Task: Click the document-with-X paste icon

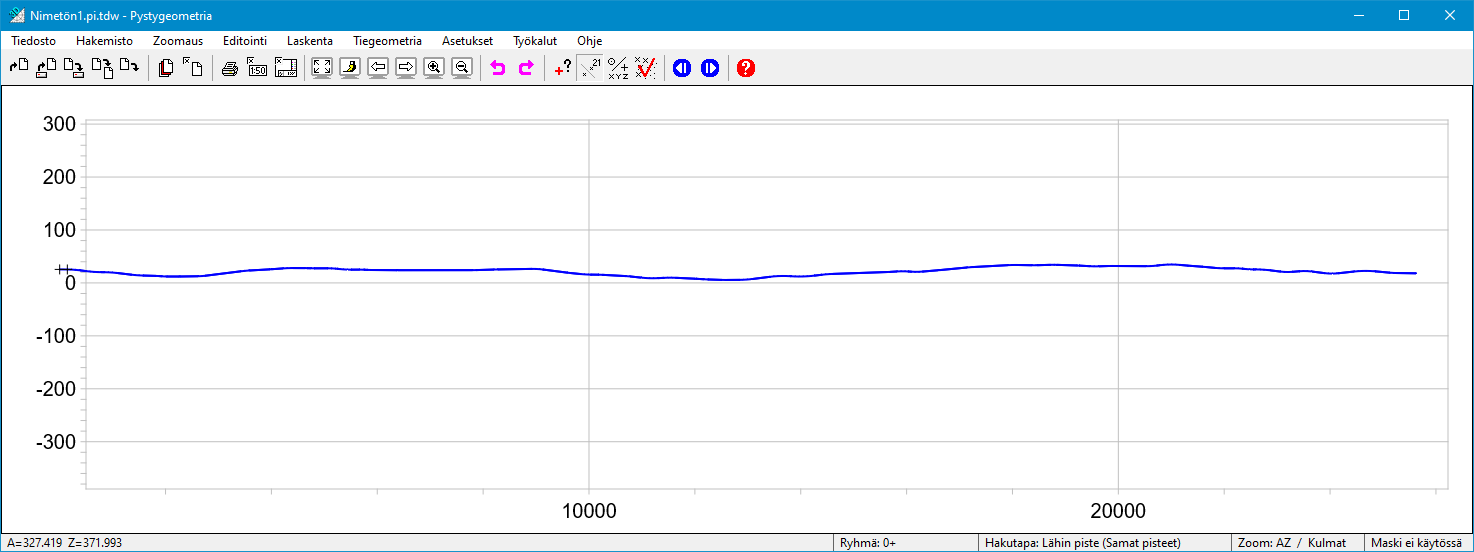Action: coord(193,68)
